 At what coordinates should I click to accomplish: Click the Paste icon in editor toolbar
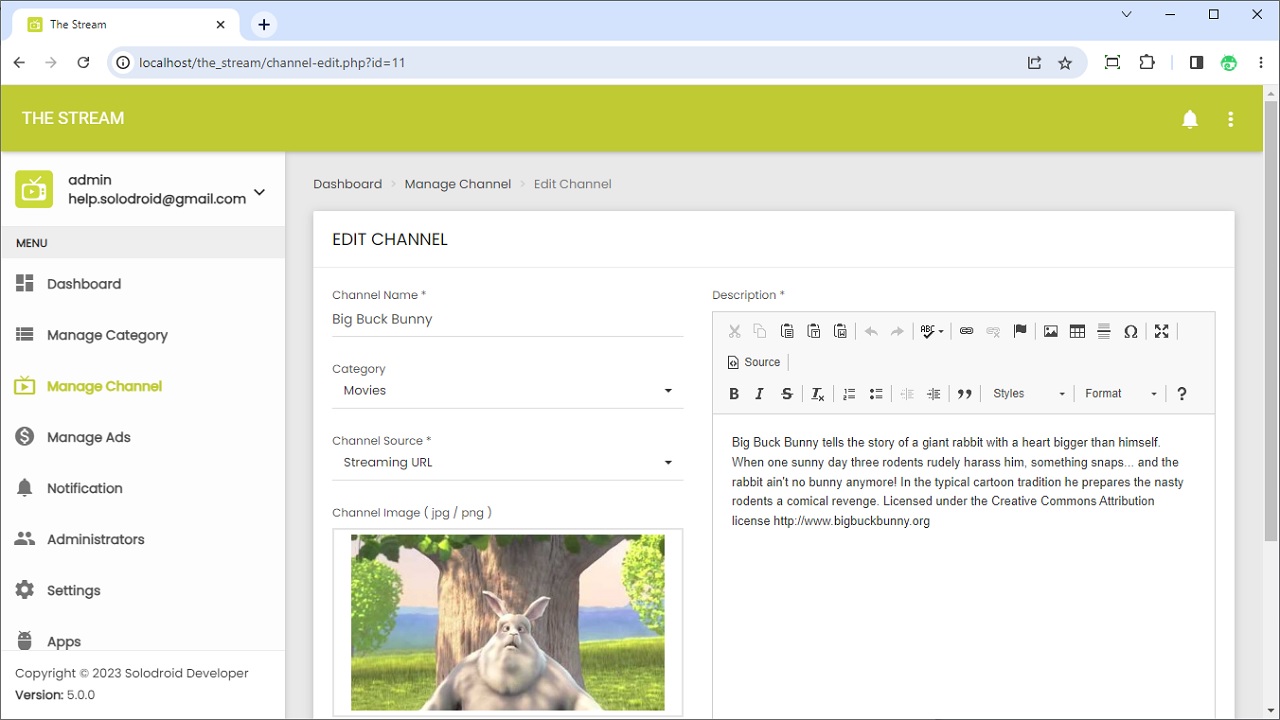tap(787, 332)
